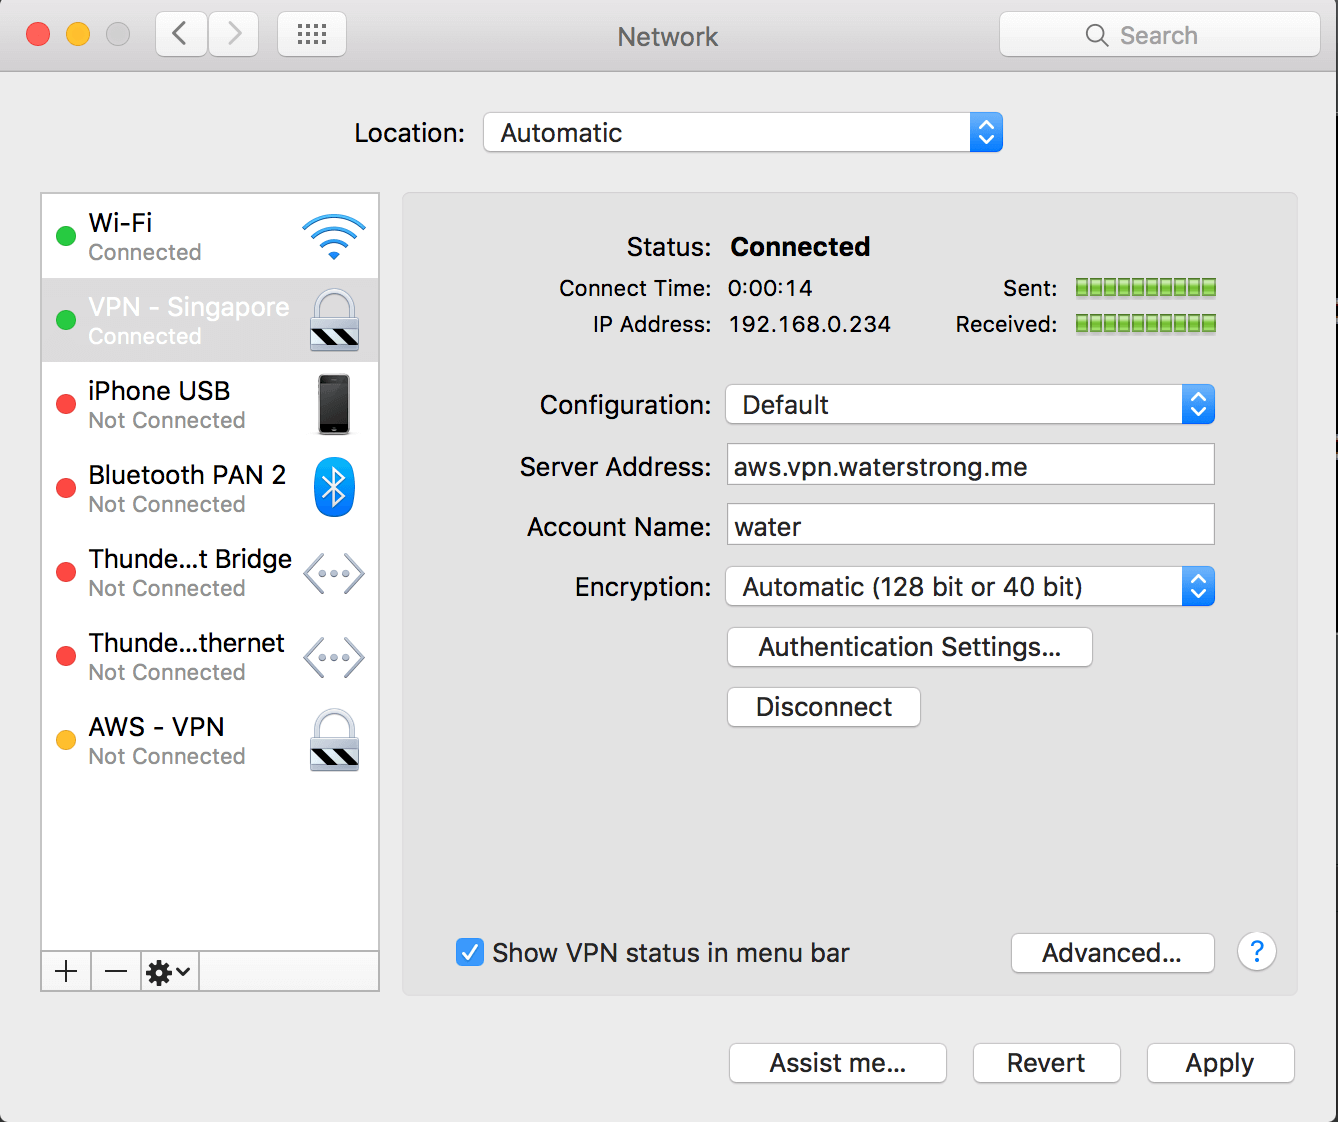
Task: Click the Bluetooth PAN 2 icon
Action: click(334, 487)
